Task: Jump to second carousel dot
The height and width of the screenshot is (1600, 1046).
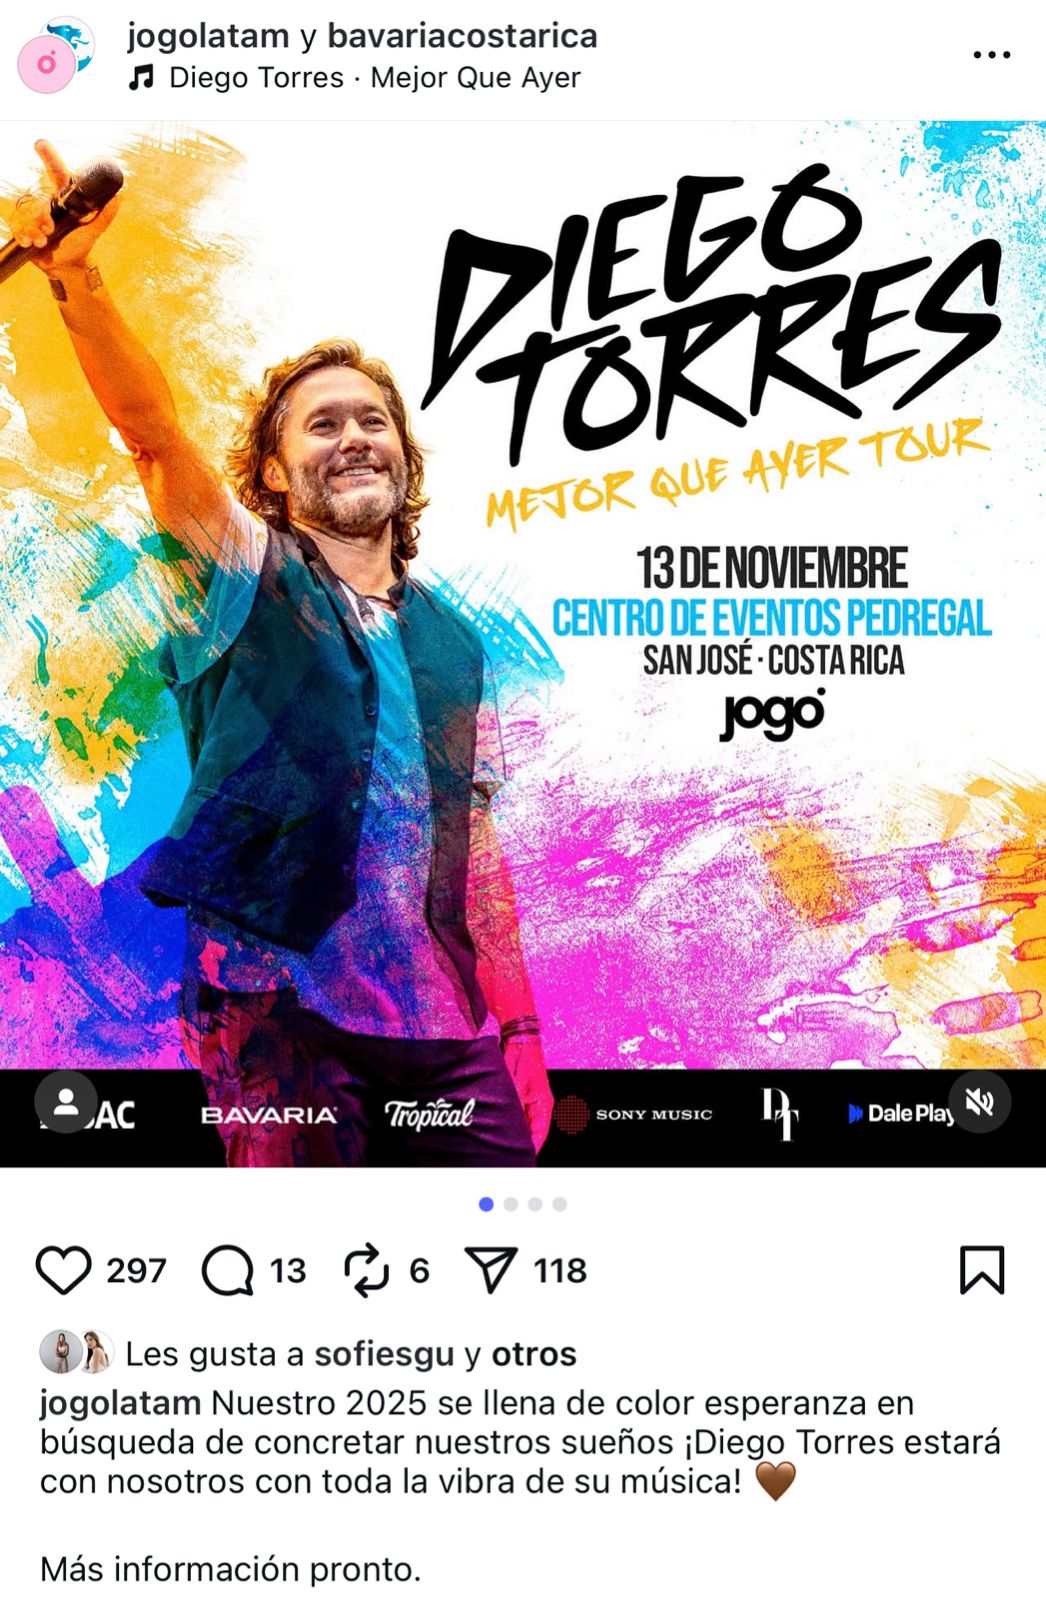Action: [511, 1204]
